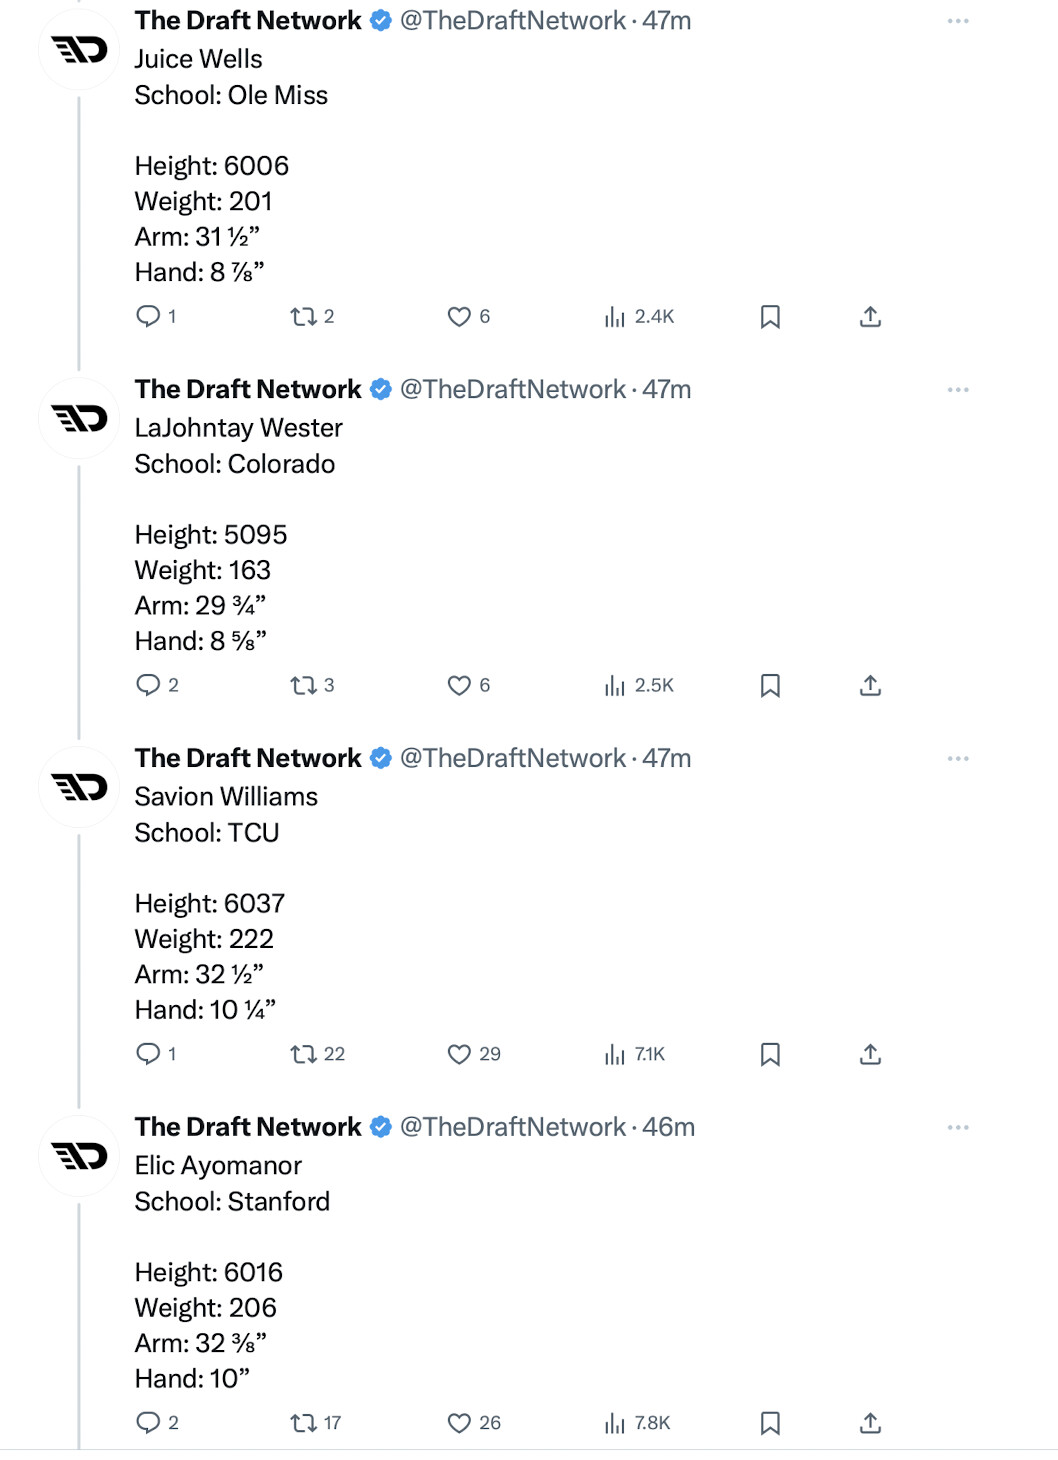The height and width of the screenshot is (1460, 1058).
Task: Open more options on Savion Williams tweet
Action: click(x=958, y=759)
